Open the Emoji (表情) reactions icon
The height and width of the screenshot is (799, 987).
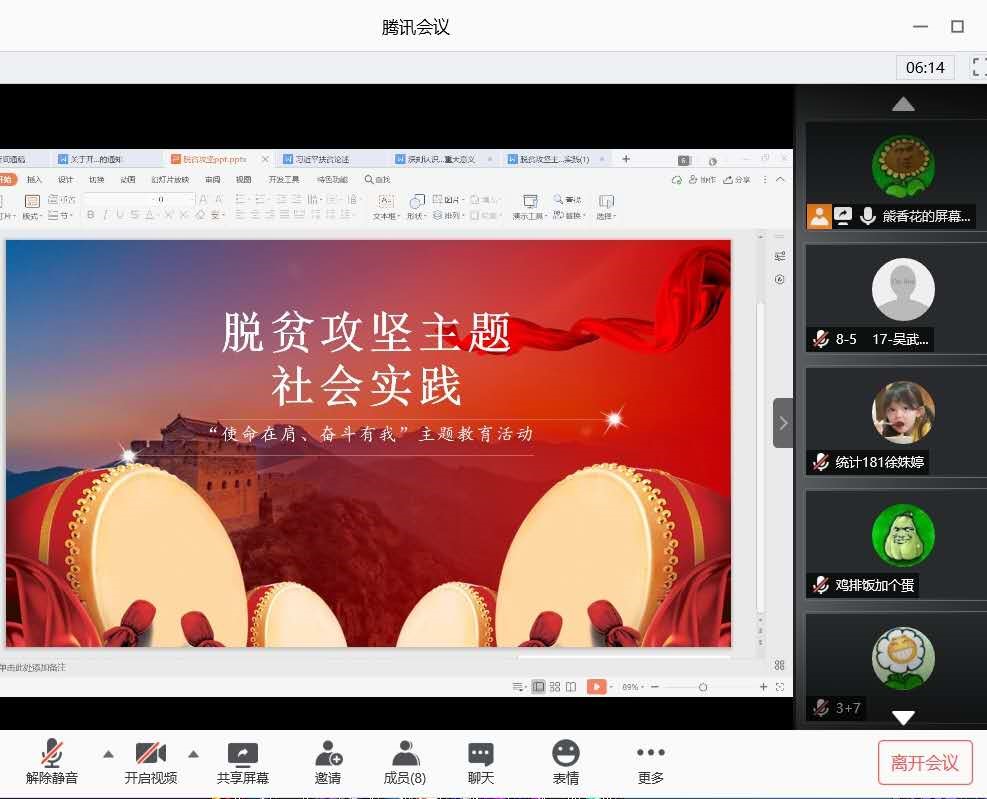(565, 754)
